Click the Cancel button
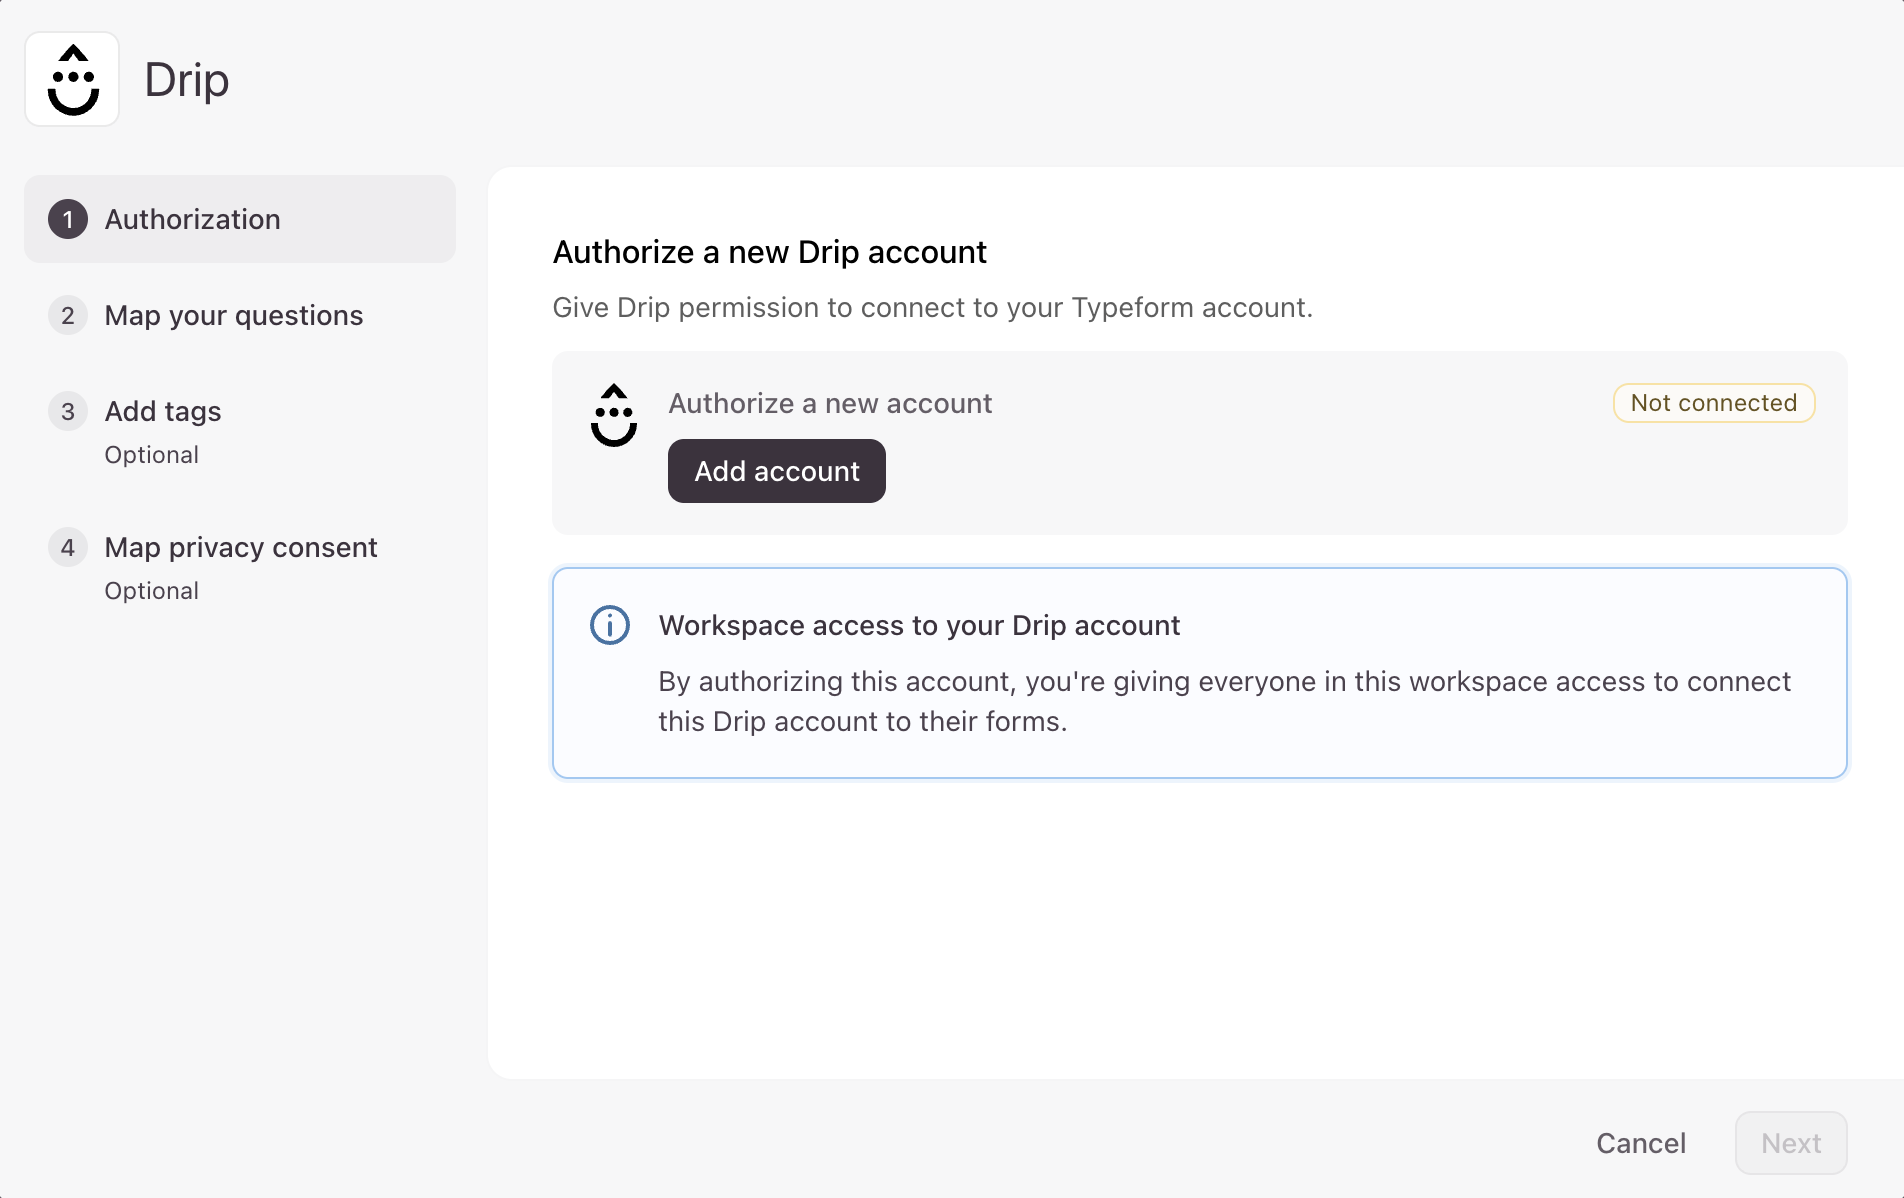 [1641, 1143]
